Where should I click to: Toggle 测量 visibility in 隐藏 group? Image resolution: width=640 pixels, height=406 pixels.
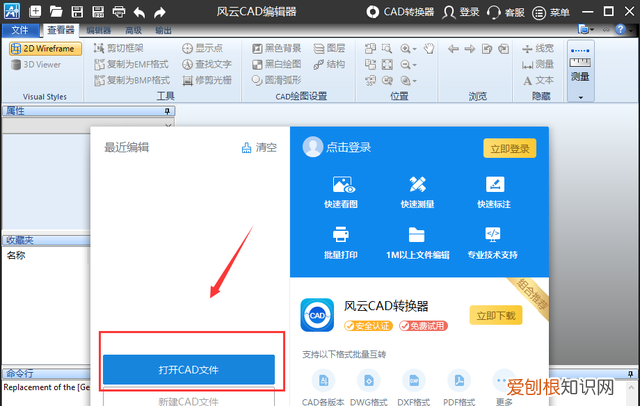pos(538,64)
